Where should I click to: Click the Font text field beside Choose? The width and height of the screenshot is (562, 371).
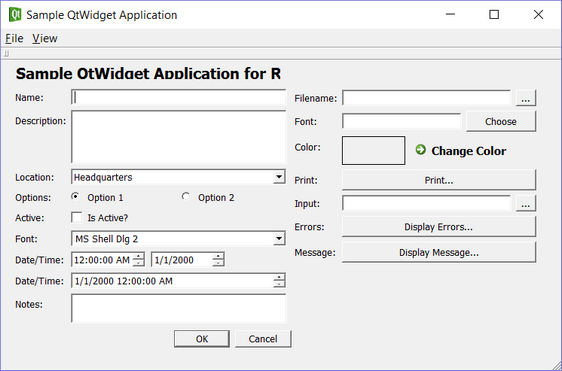(x=401, y=121)
